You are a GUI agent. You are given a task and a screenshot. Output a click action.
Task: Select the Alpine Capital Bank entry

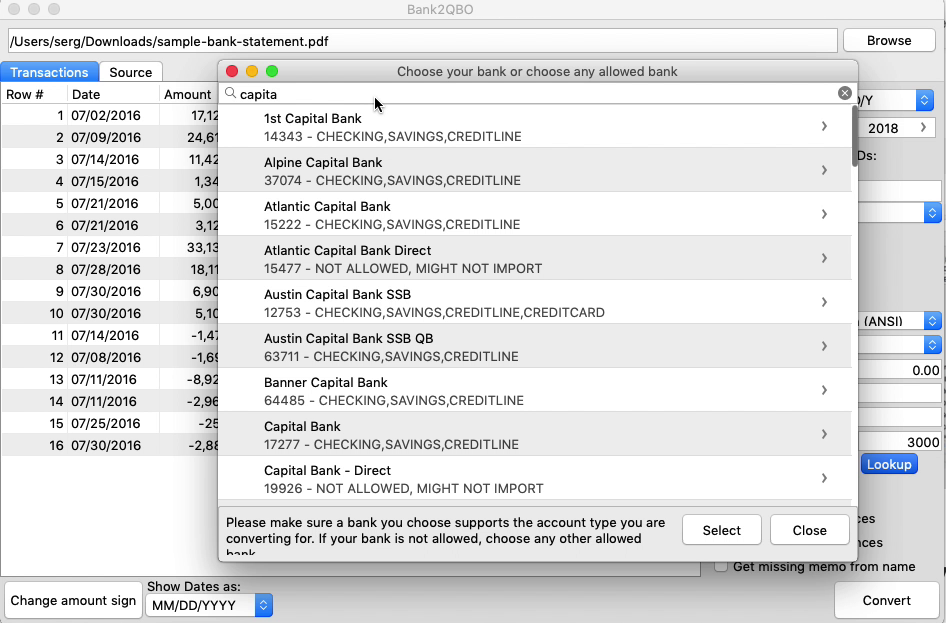[535, 170]
